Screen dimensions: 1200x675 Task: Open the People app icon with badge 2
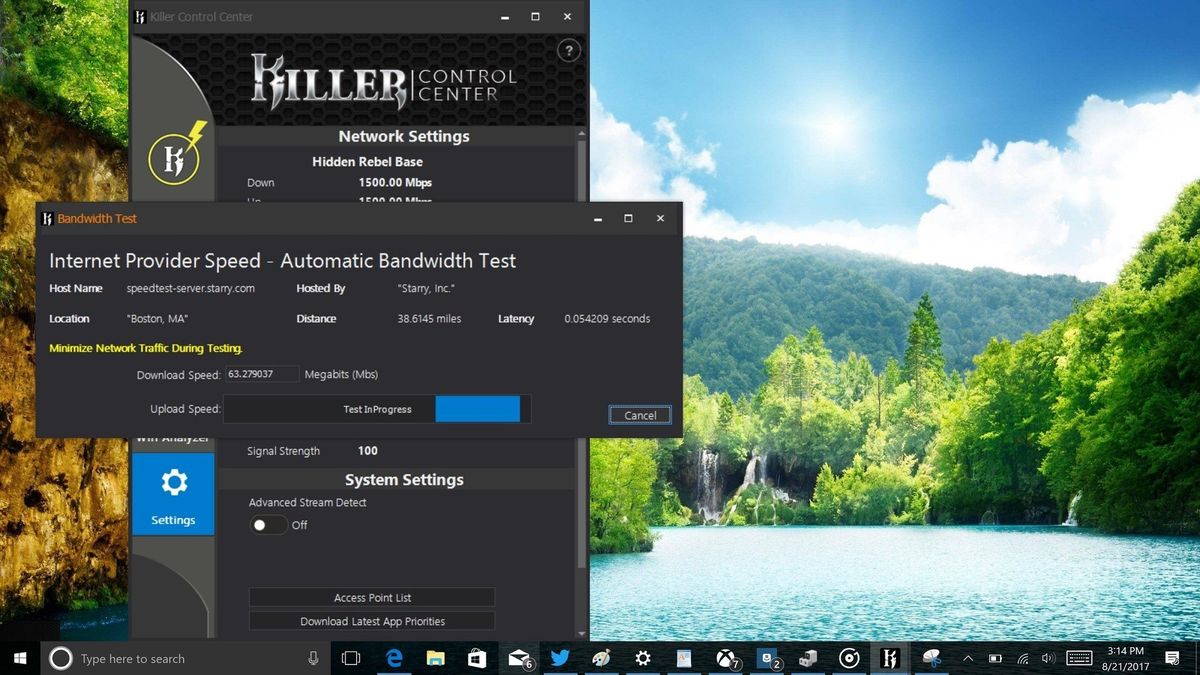768,658
